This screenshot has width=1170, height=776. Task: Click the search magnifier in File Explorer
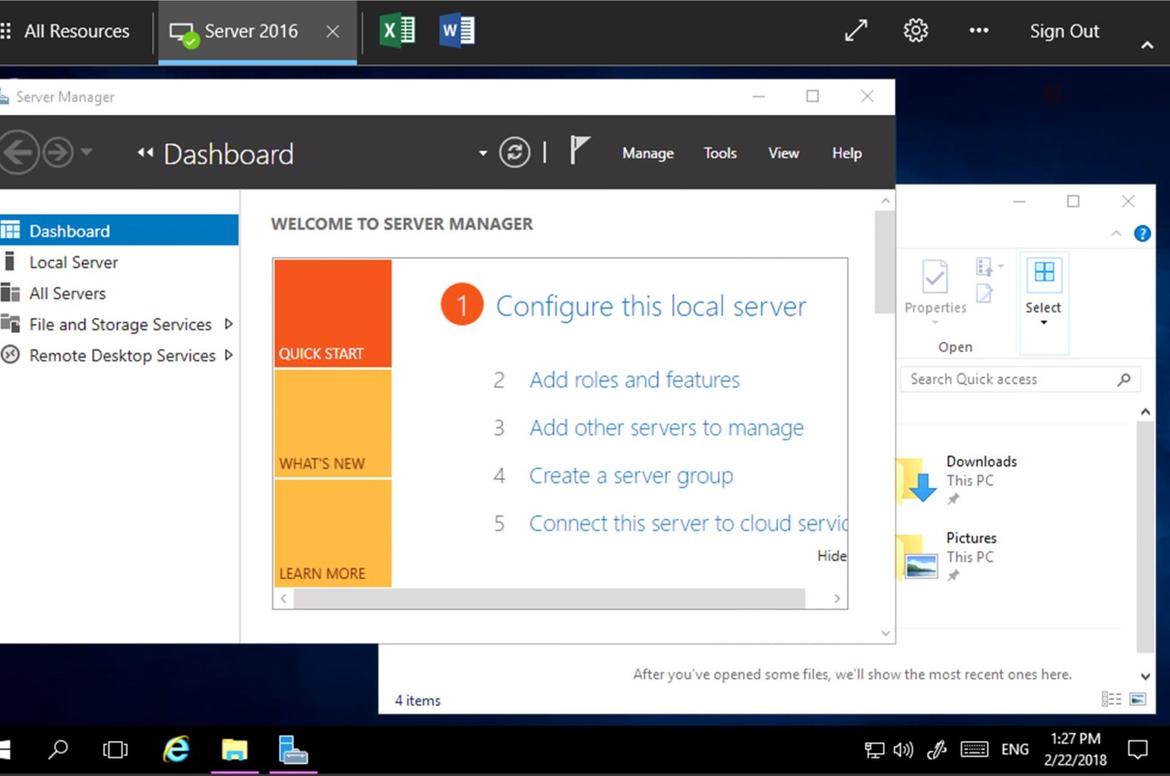point(1124,379)
